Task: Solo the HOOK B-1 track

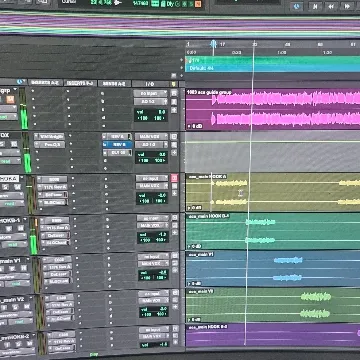Action: pos(10,229)
